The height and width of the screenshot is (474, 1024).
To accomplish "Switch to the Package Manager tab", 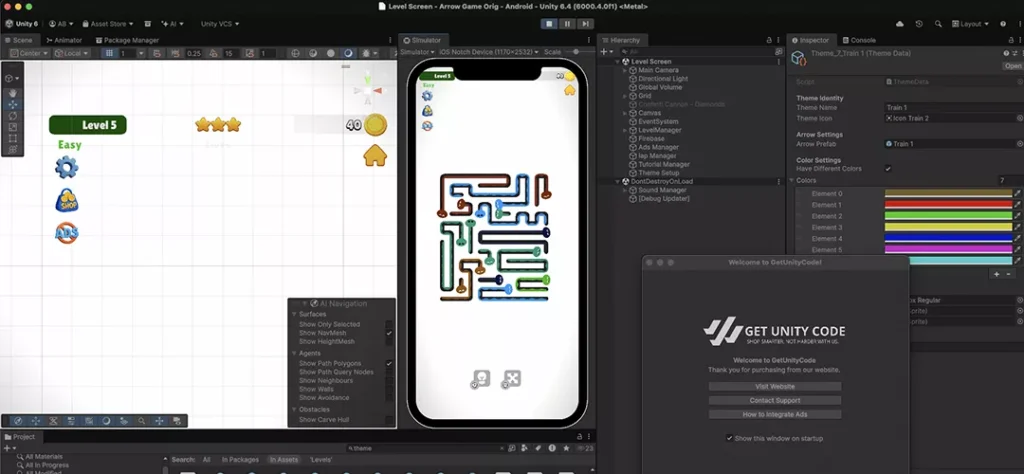I will point(126,40).
